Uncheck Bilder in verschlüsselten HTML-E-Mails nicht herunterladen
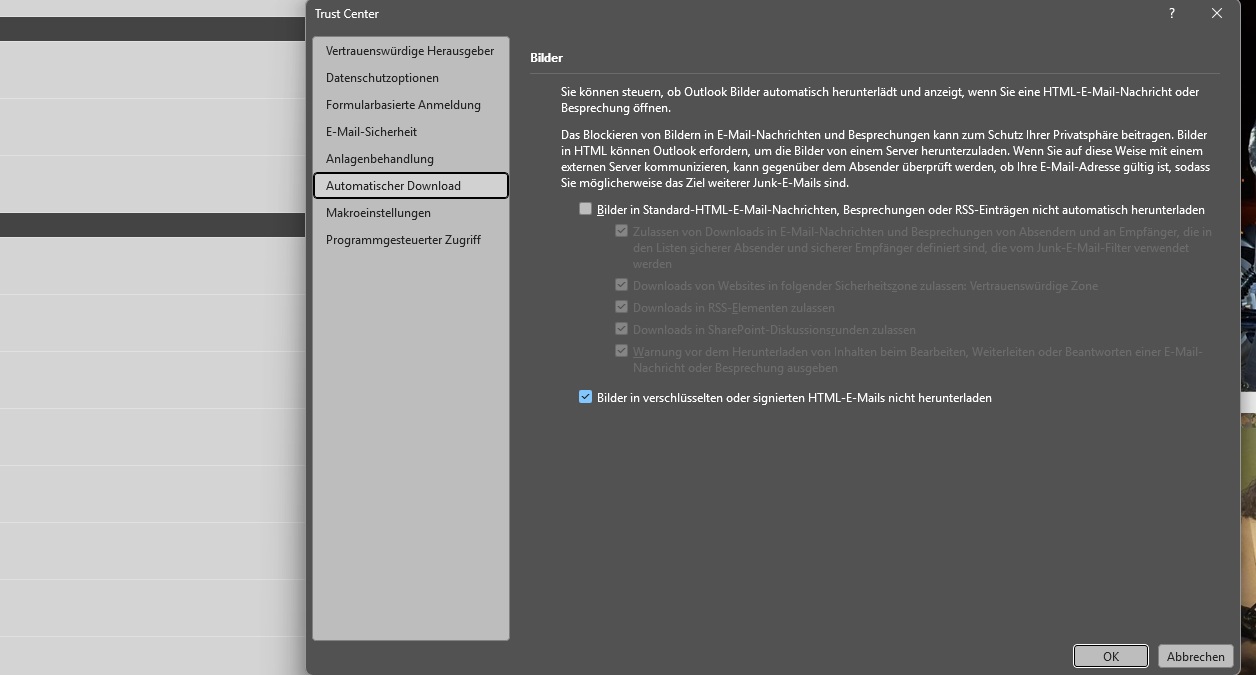The image size is (1256, 675). tap(586, 397)
